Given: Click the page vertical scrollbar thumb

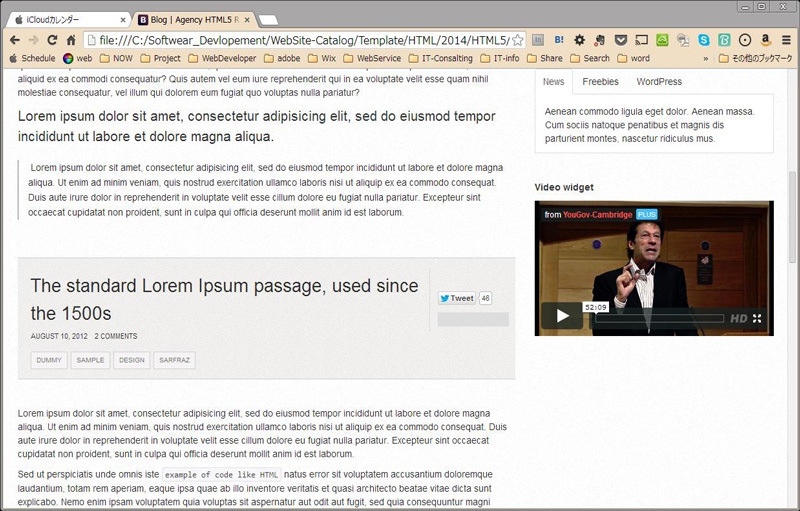Looking at the screenshot, I should [x=792, y=217].
